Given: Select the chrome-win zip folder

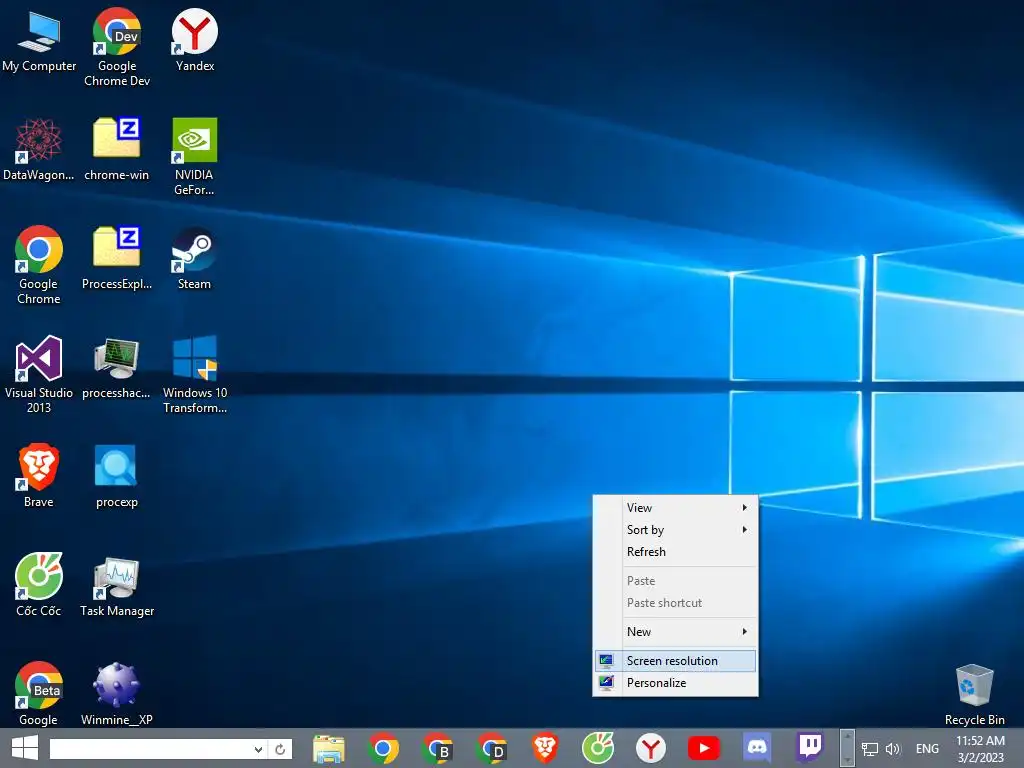Looking at the screenshot, I should pyautogui.click(x=116, y=150).
